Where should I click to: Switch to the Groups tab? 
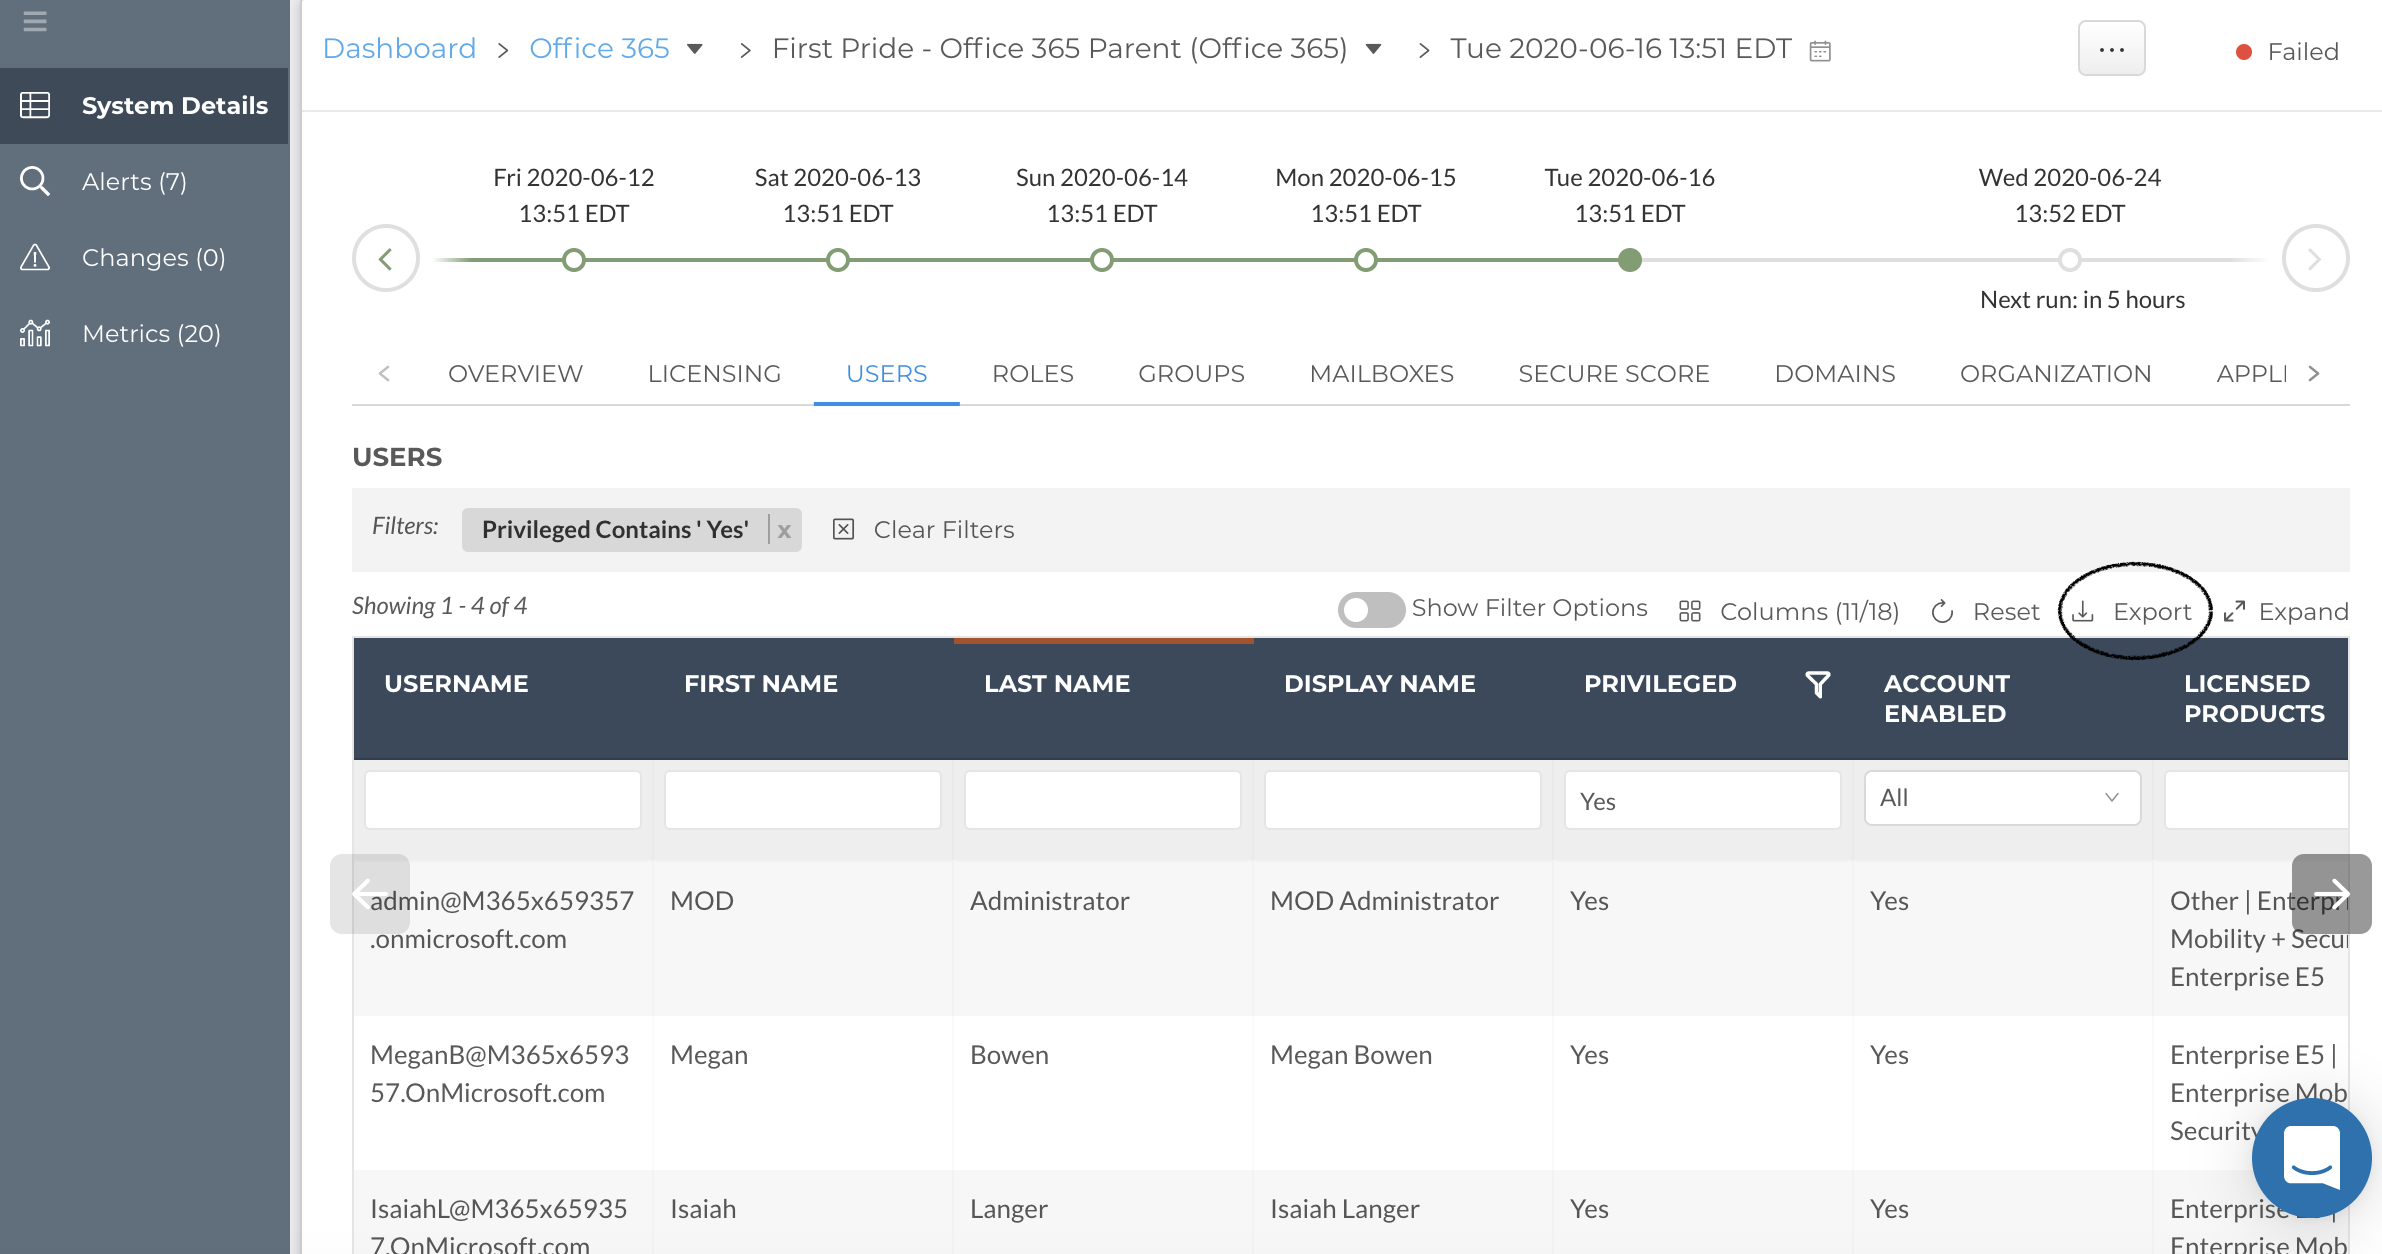(1191, 374)
